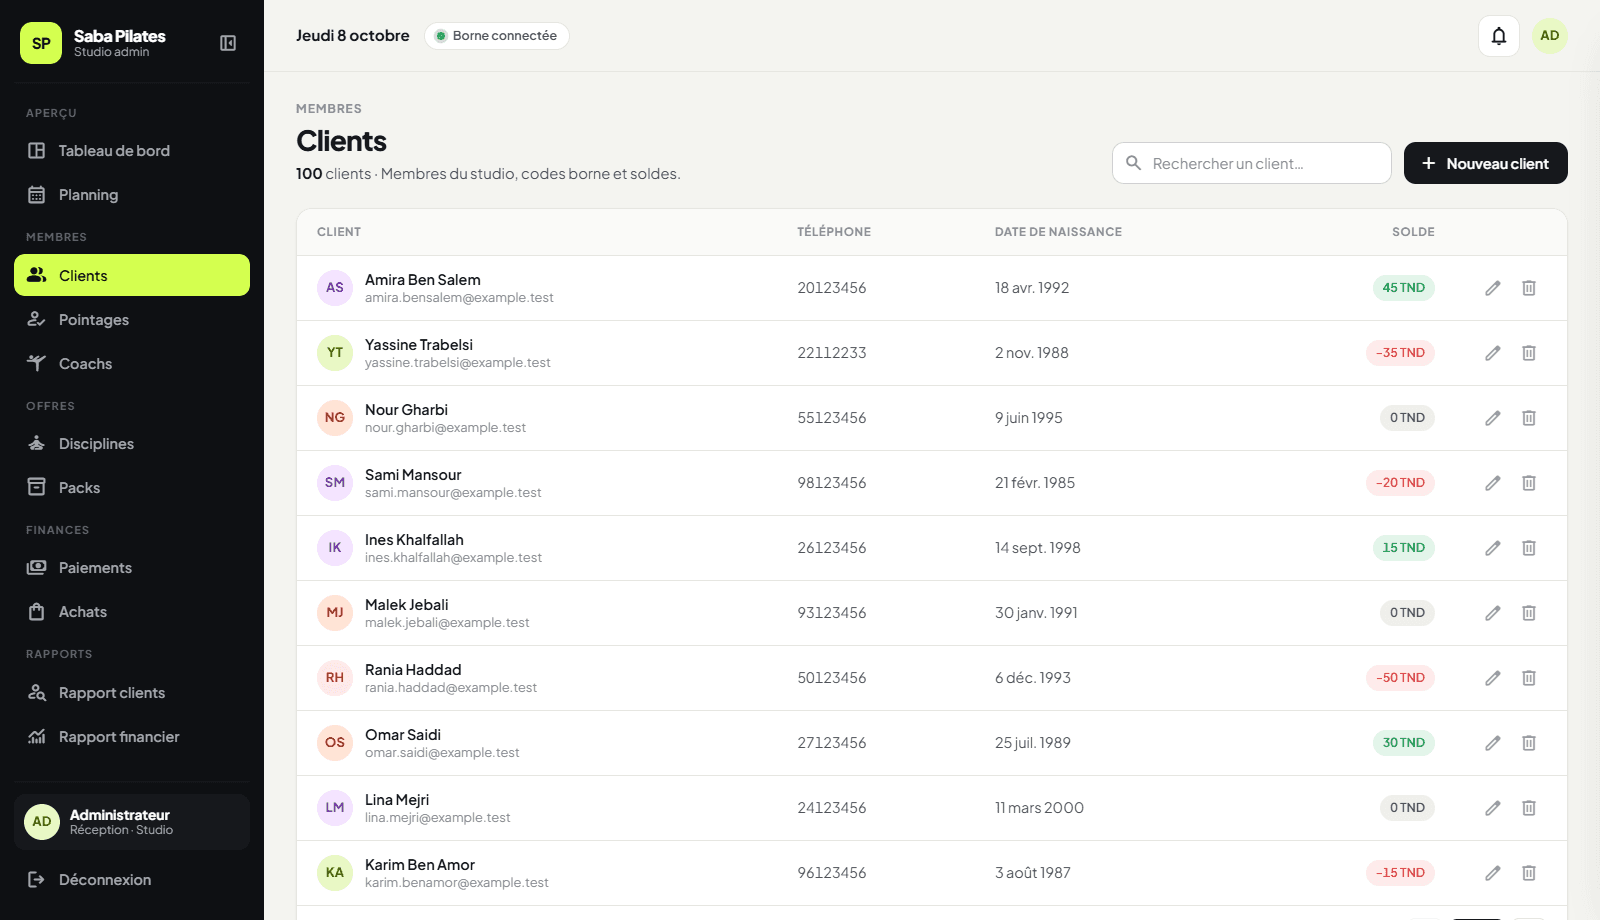The width and height of the screenshot is (1600, 920).
Task: Go to Planning page
Action: pos(132,195)
